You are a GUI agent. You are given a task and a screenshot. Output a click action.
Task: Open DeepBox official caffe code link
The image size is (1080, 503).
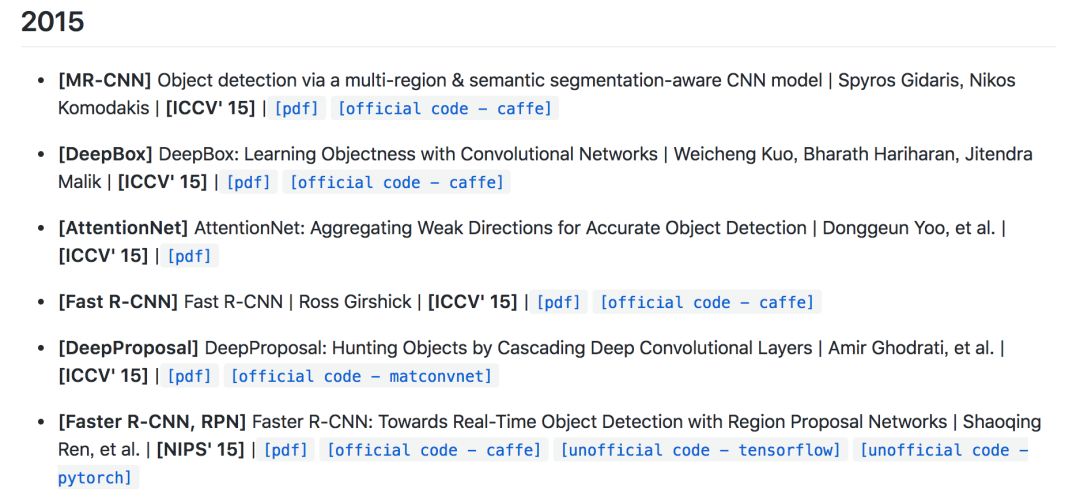click(x=397, y=183)
